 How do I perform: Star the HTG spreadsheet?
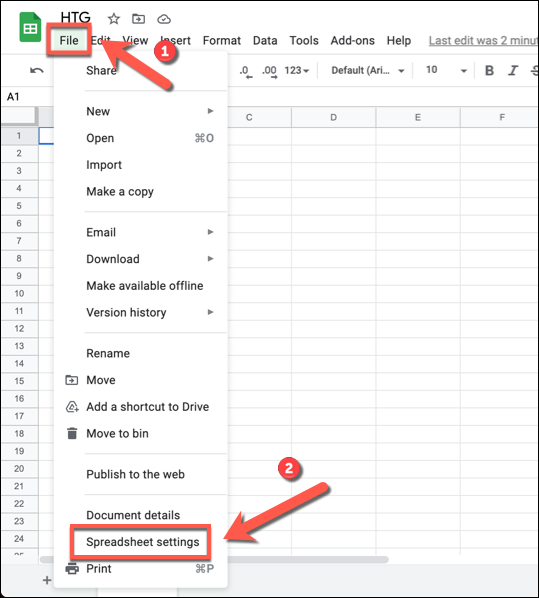[x=114, y=18]
